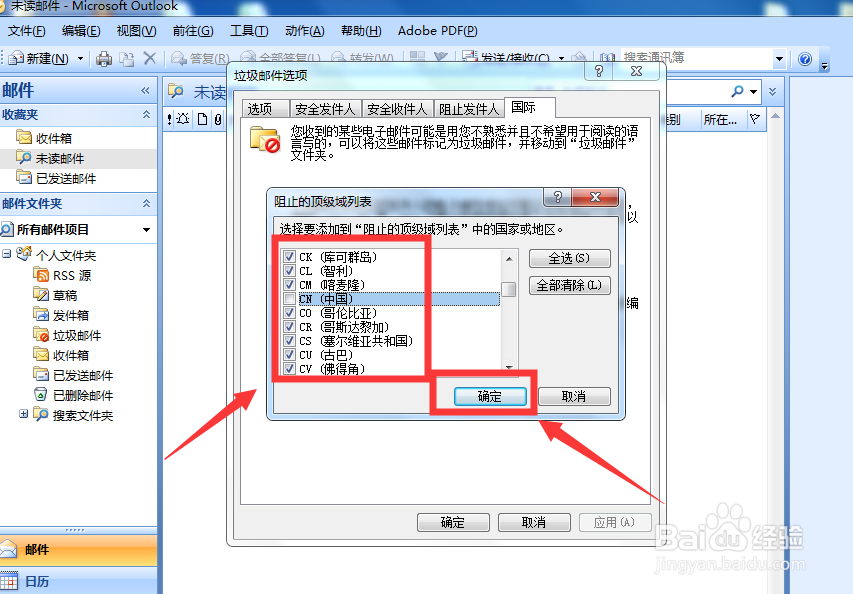853x594 pixels.
Task: Open the address book search dropdown arrow
Action: tap(779, 59)
